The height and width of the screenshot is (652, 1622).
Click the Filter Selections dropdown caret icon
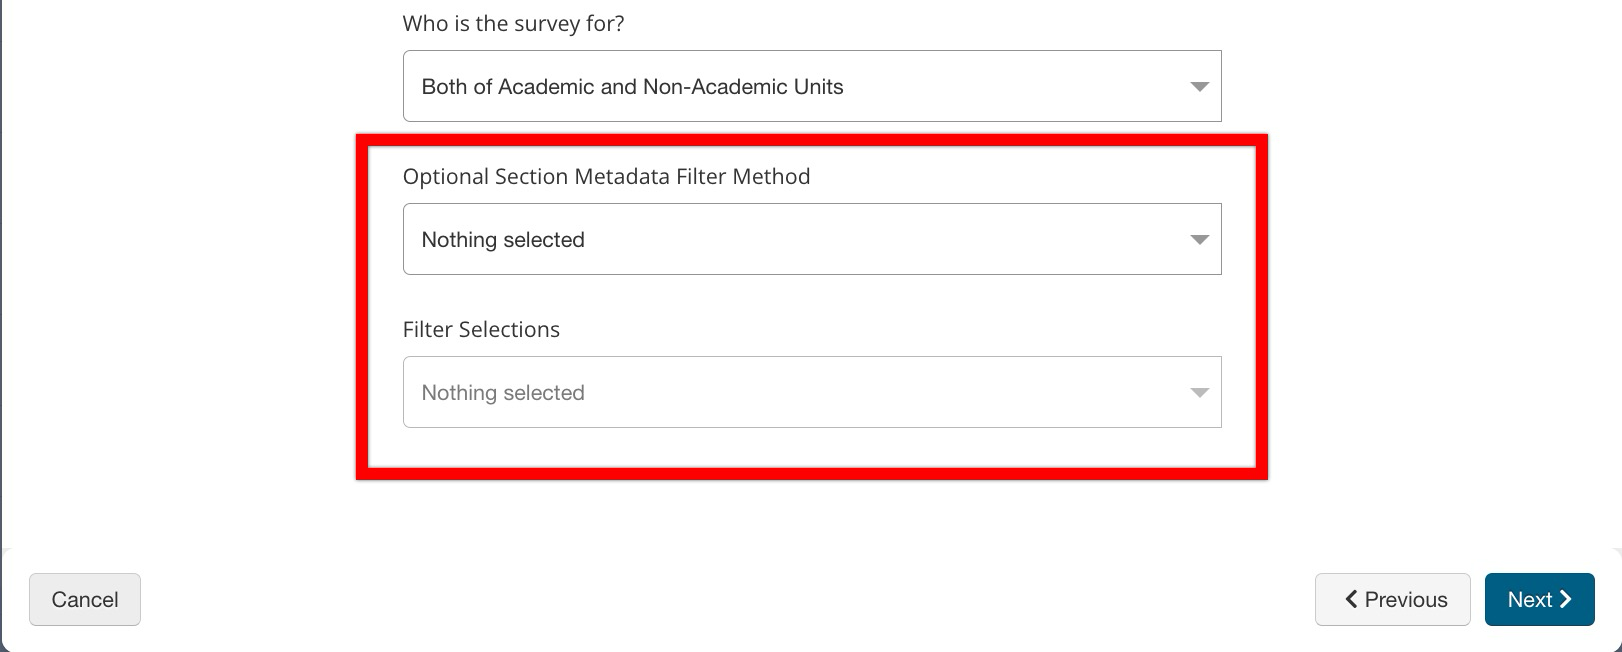[1199, 393]
